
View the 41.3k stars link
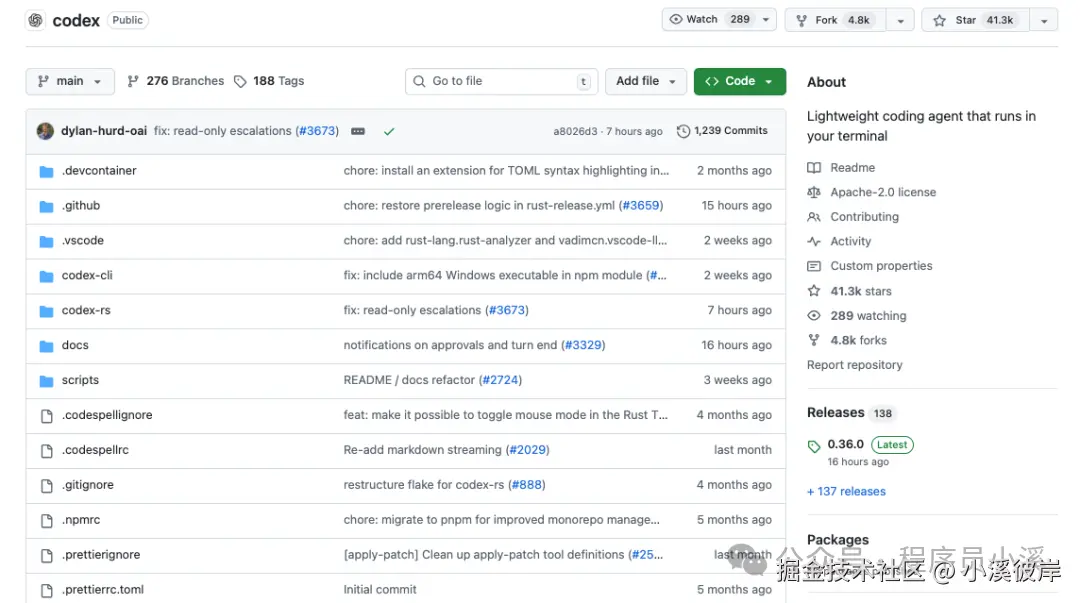click(861, 291)
